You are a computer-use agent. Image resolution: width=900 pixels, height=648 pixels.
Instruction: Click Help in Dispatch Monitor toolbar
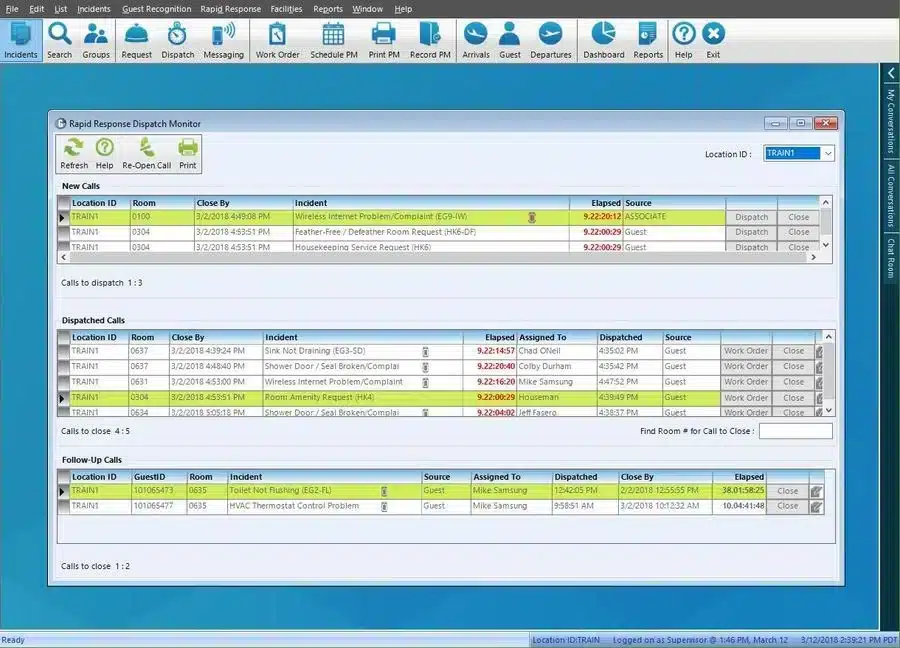click(104, 154)
